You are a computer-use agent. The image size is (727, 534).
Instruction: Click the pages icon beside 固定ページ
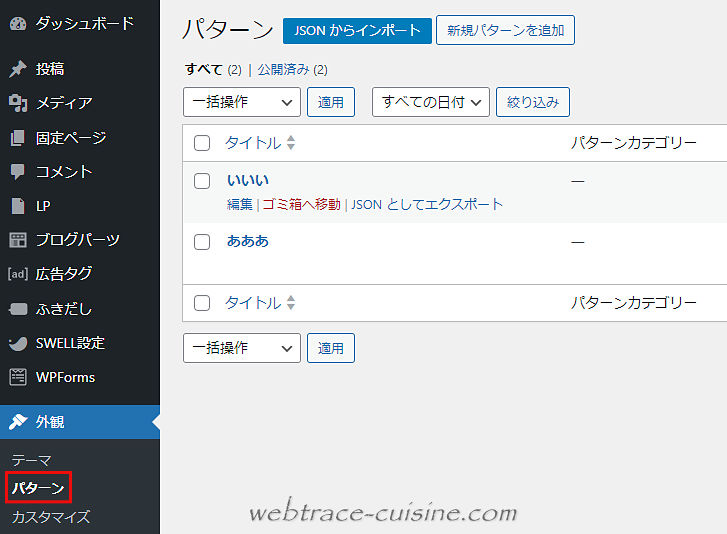coord(18,138)
